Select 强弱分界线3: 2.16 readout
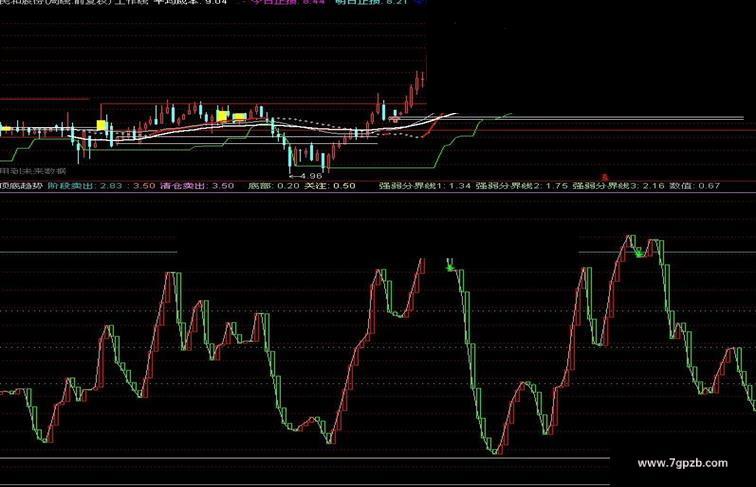This screenshot has height=487, width=756. (619, 186)
